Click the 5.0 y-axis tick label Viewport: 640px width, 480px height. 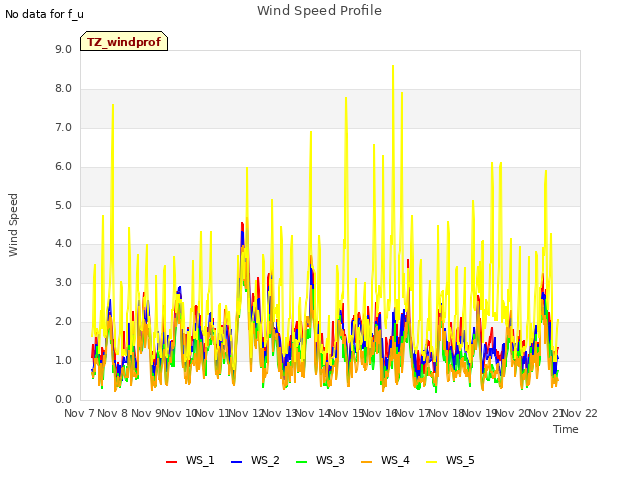(x=63, y=205)
